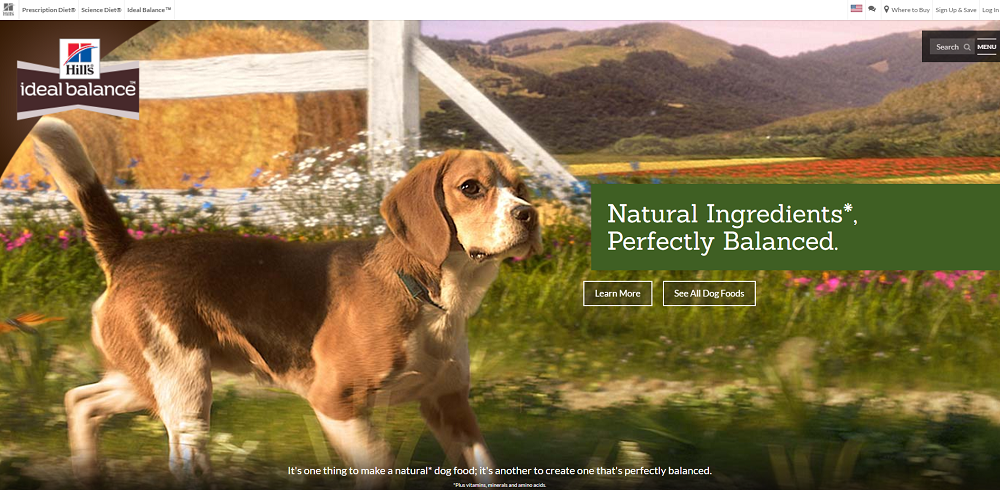Open the Sign Up & Save link
The height and width of the screenshot is (490, 1000).
pos(955,10)
